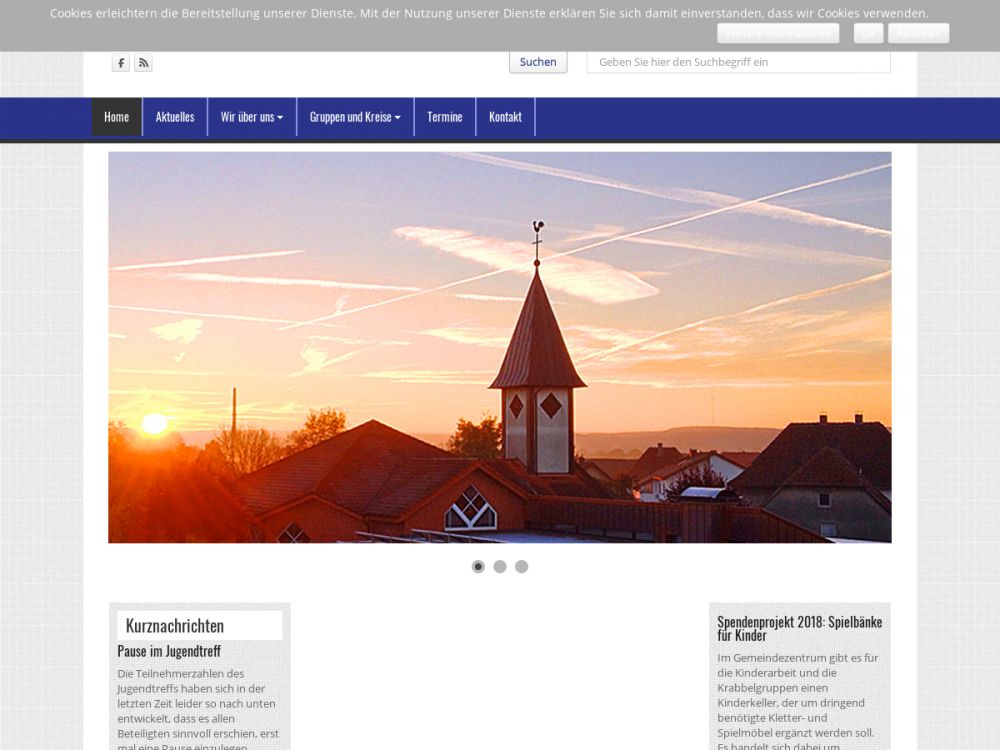
Task: Navigate to the Kontakt page
Action: (505, 117)
